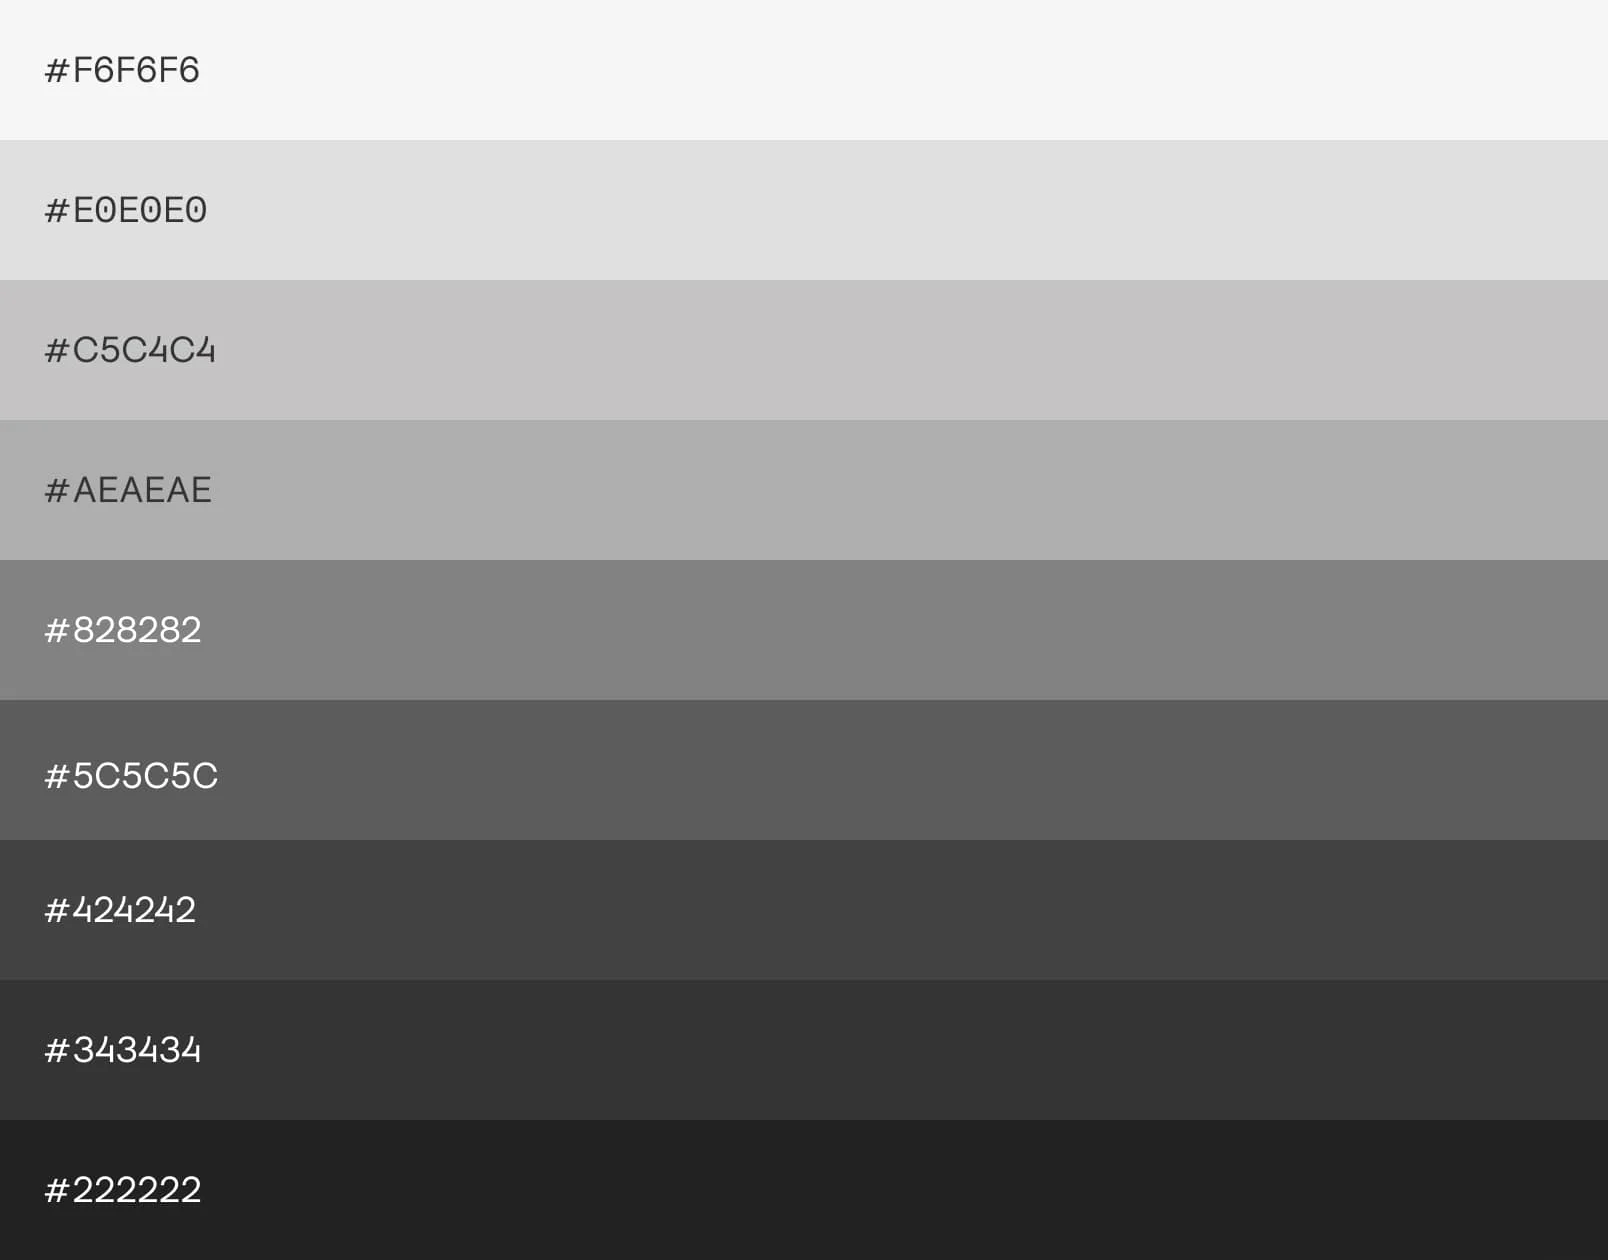The image size is (1608, 1260).
Task: Pick the lightest gray band in the palette
Action: 804,70
